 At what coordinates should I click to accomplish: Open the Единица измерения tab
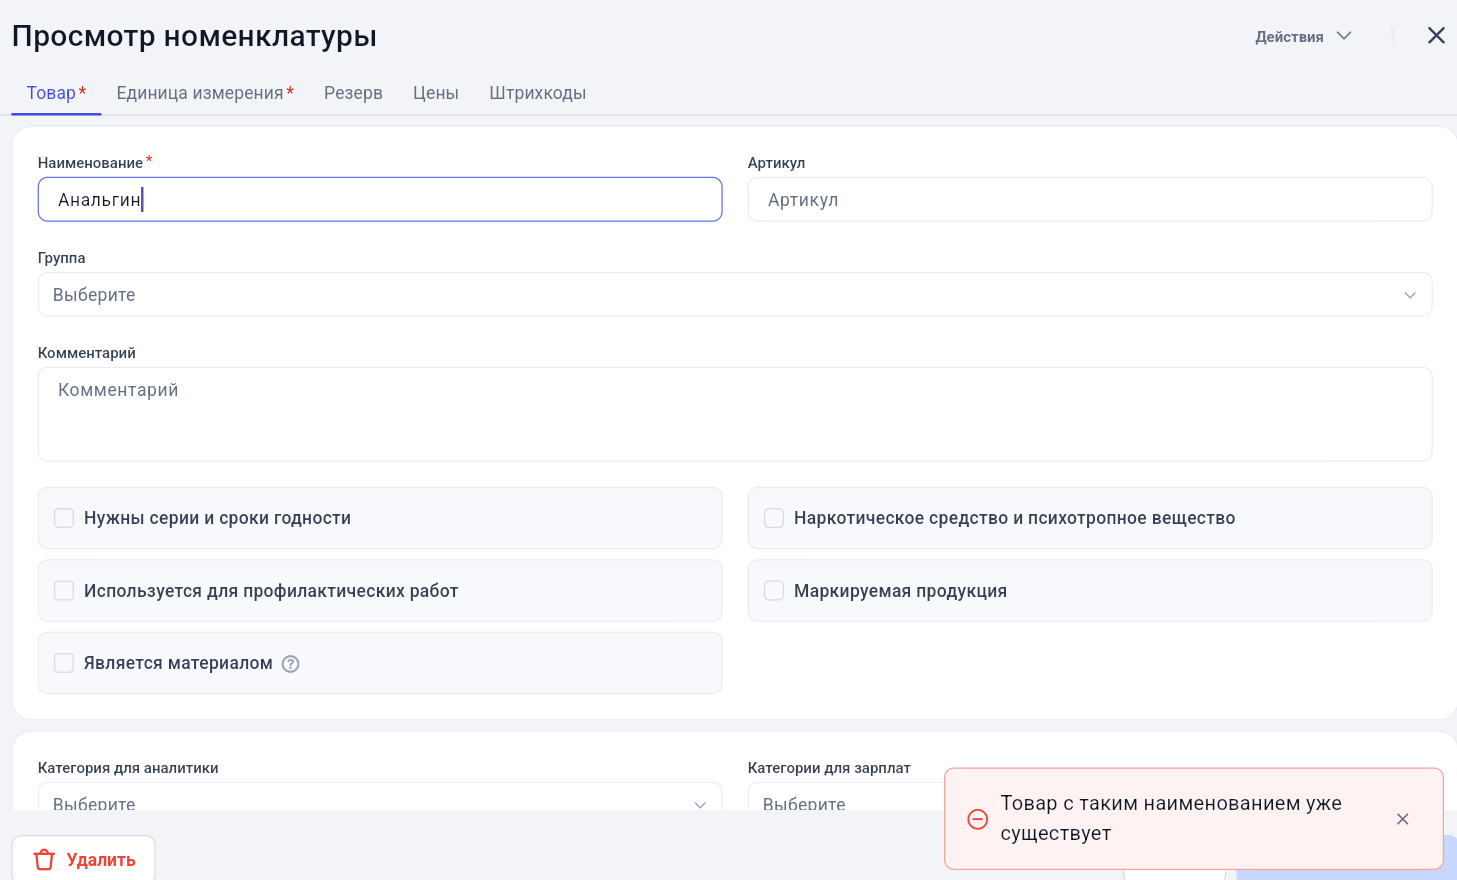pos(205,93)
